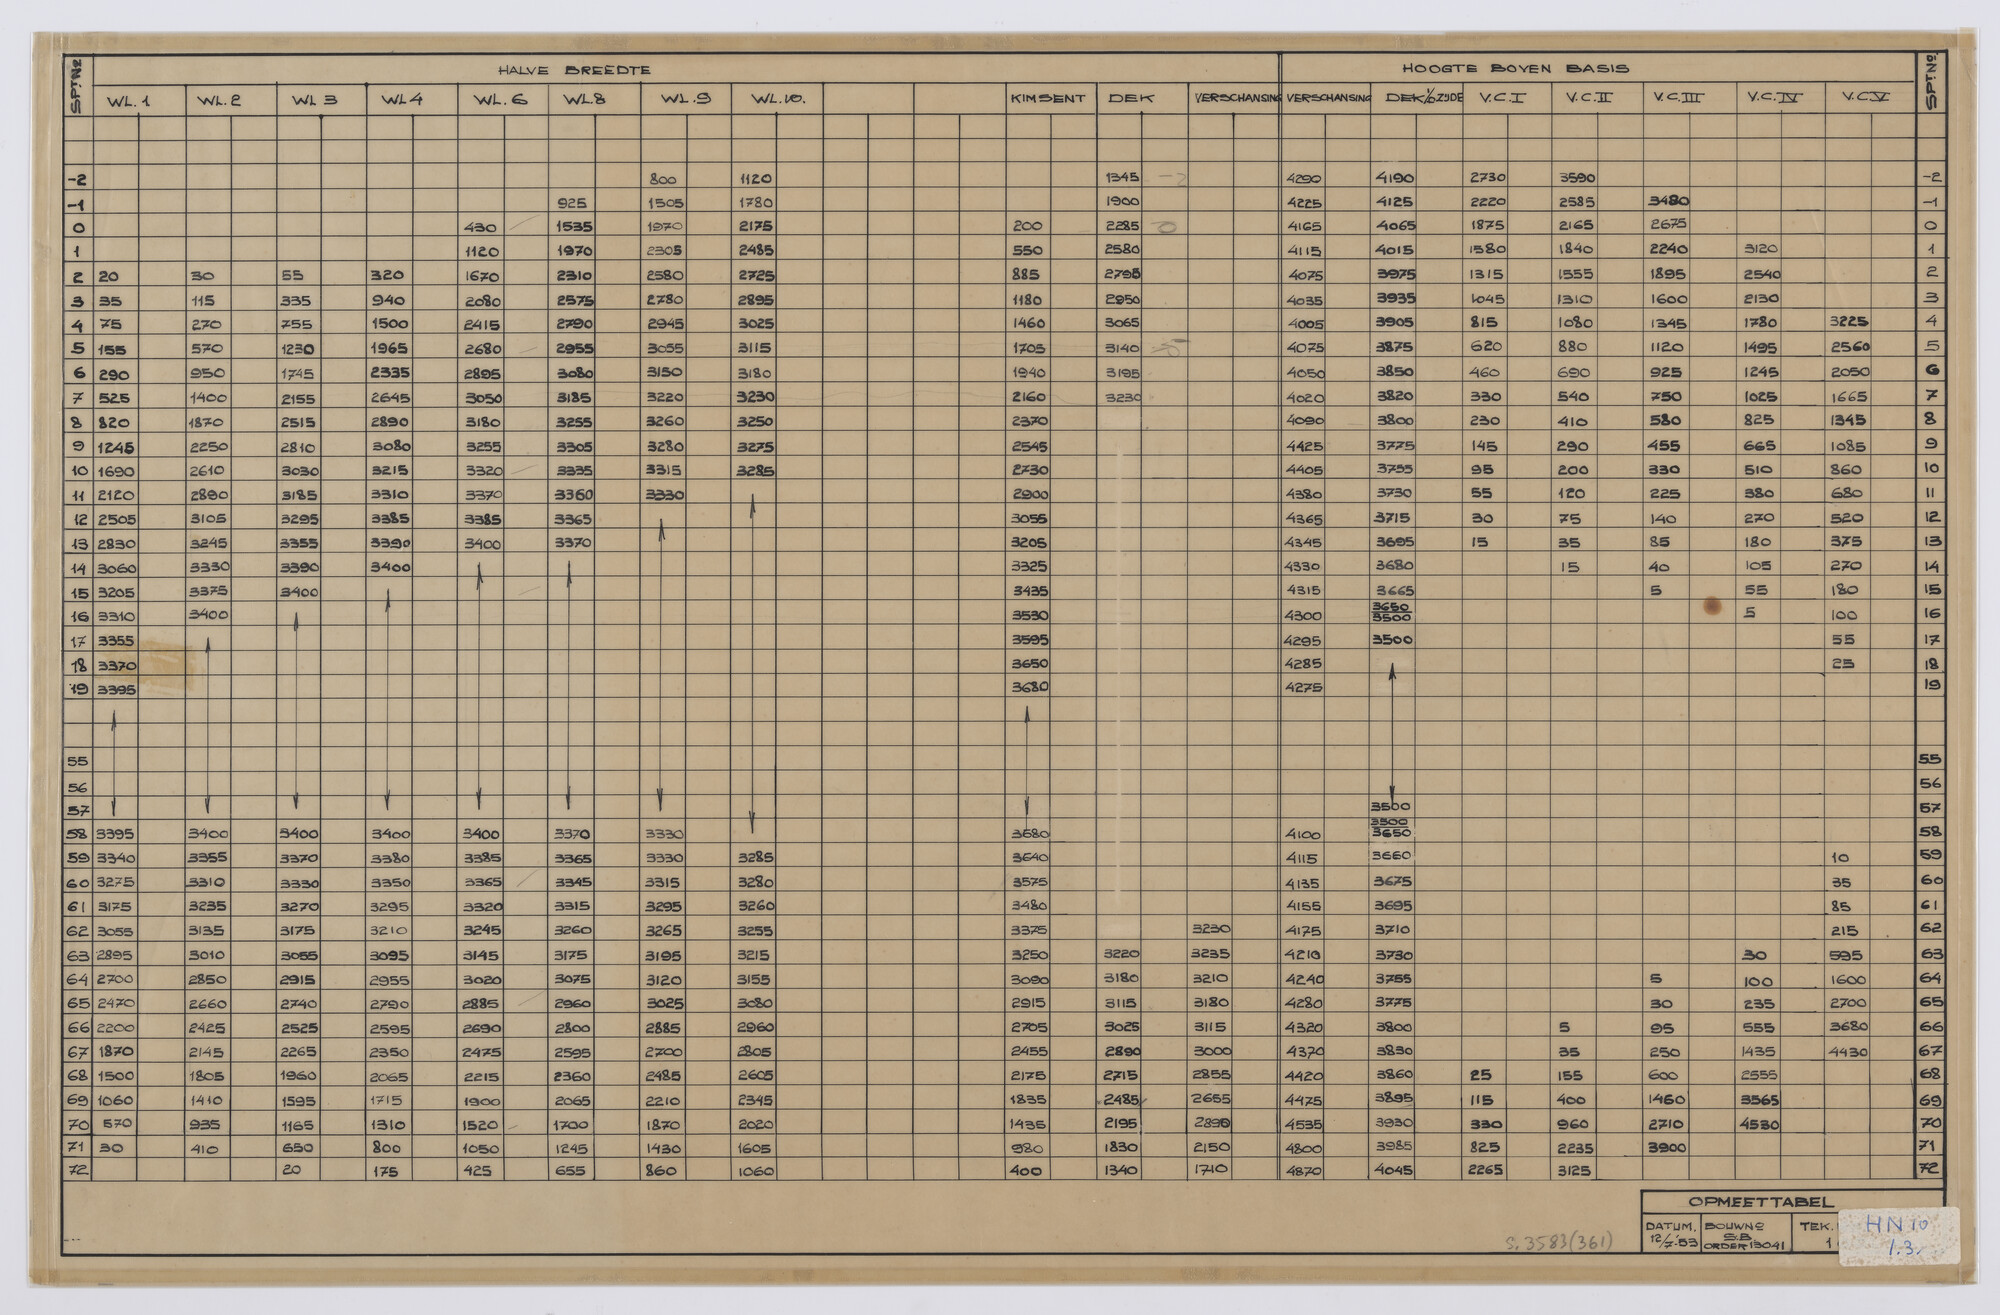Click the HALVE BREEDTE section heading

(574, 70)
